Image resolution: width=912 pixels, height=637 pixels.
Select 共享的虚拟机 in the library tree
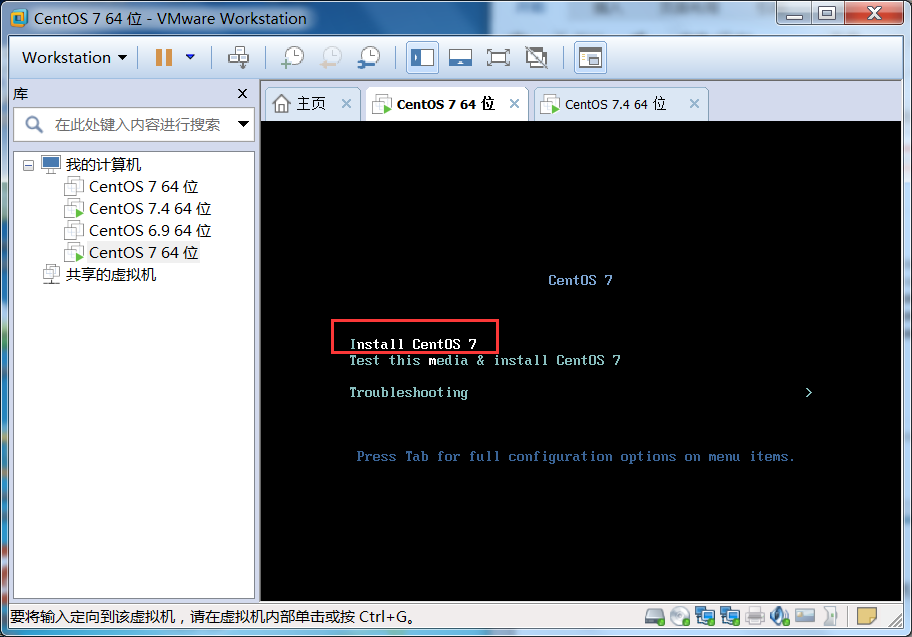tap(111, 275)
